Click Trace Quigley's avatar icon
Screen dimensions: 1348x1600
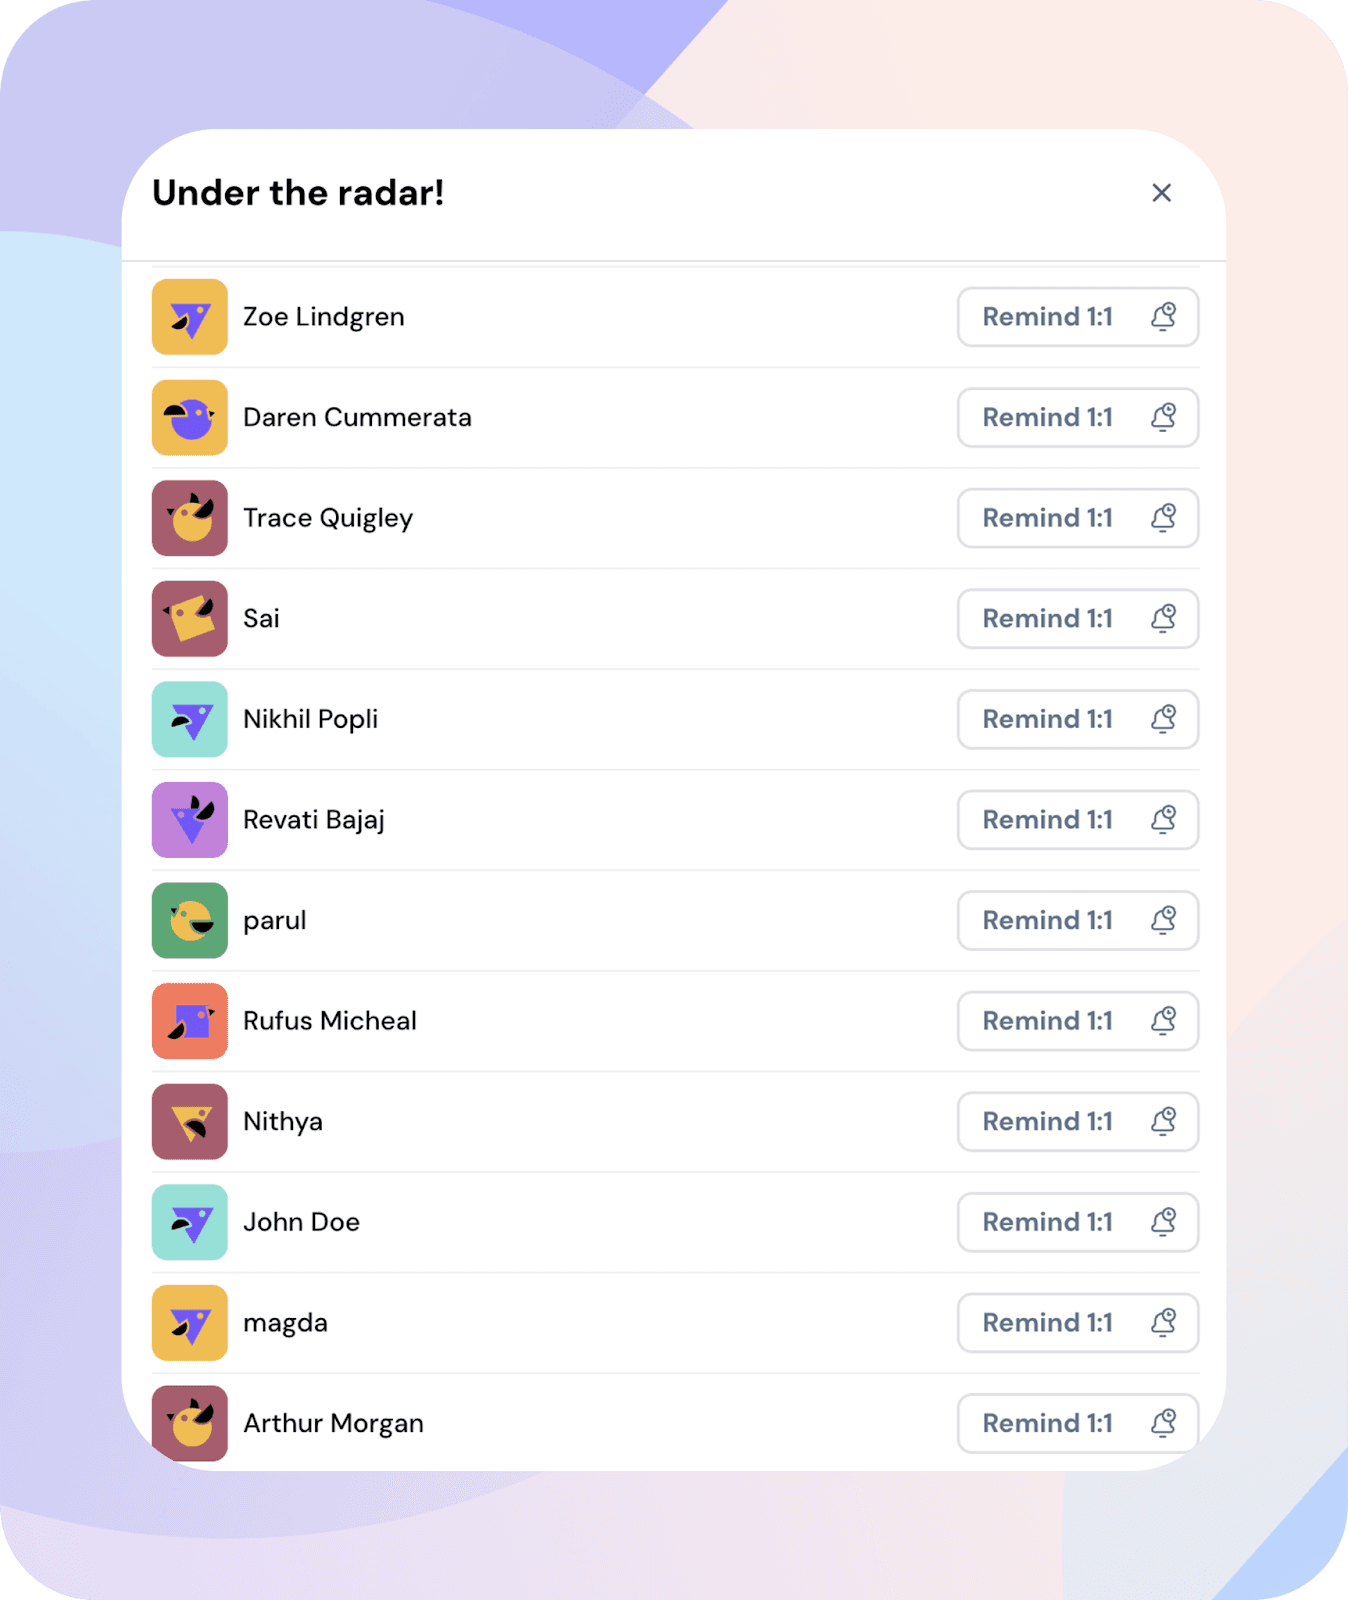point(190,518)
